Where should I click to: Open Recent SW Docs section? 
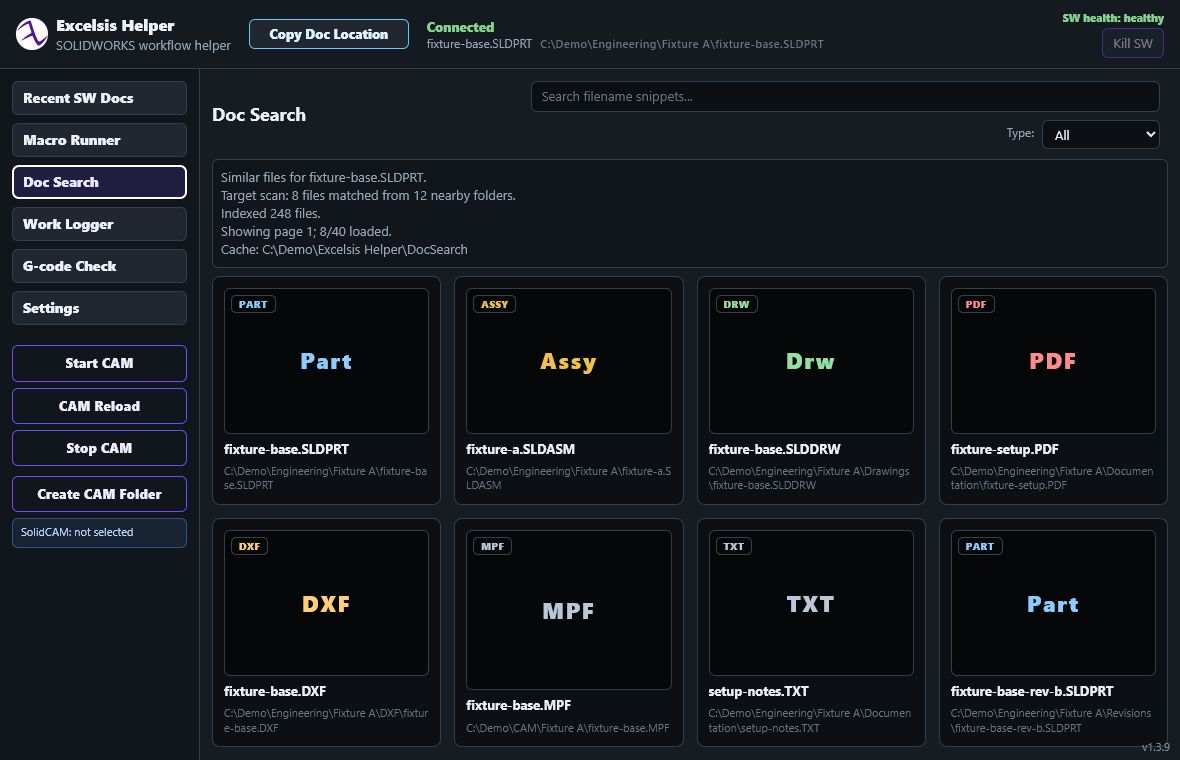[x=99, y=98]
